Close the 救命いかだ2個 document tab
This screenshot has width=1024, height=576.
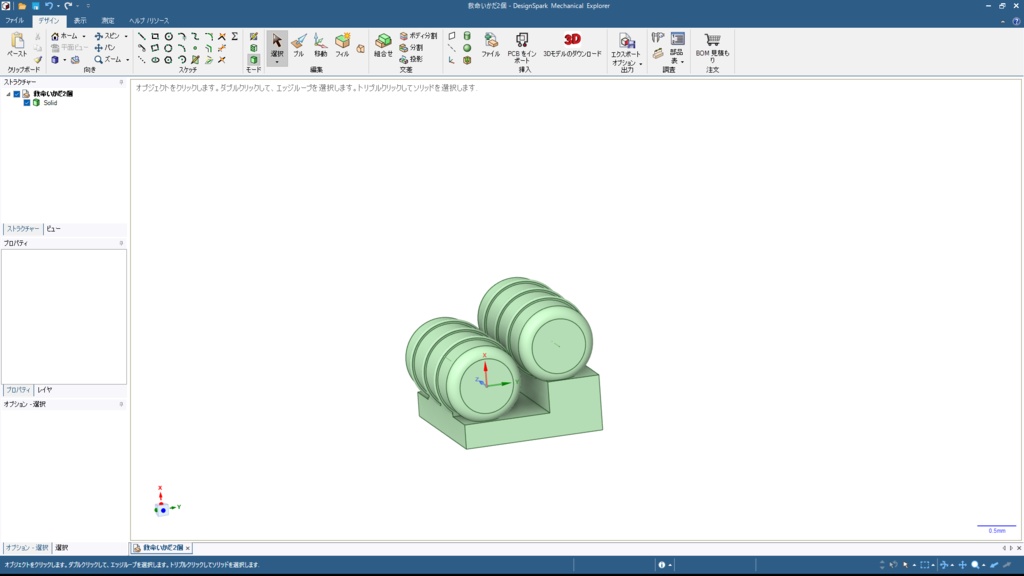(188, 549)
